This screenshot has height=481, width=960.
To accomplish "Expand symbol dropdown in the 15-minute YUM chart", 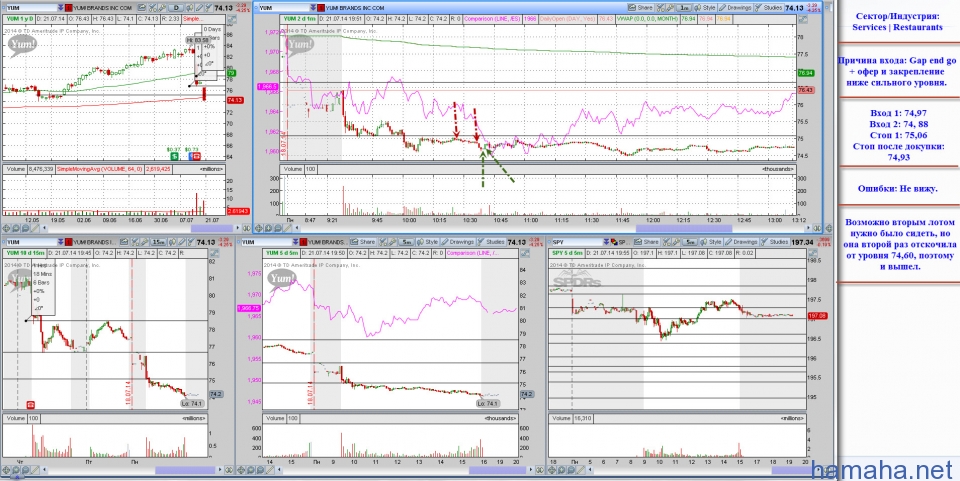I will click(x=61, y=242).
